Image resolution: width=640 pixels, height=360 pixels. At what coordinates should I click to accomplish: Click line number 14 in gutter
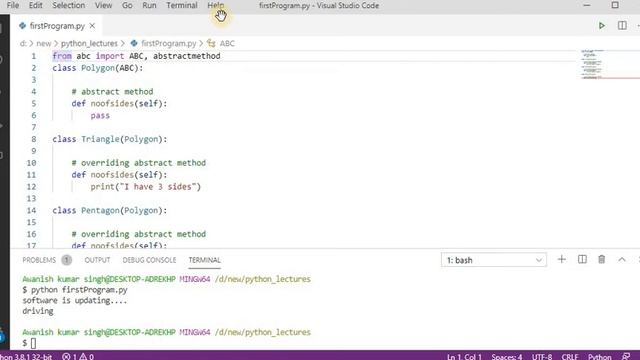click(x=32, y=210)
